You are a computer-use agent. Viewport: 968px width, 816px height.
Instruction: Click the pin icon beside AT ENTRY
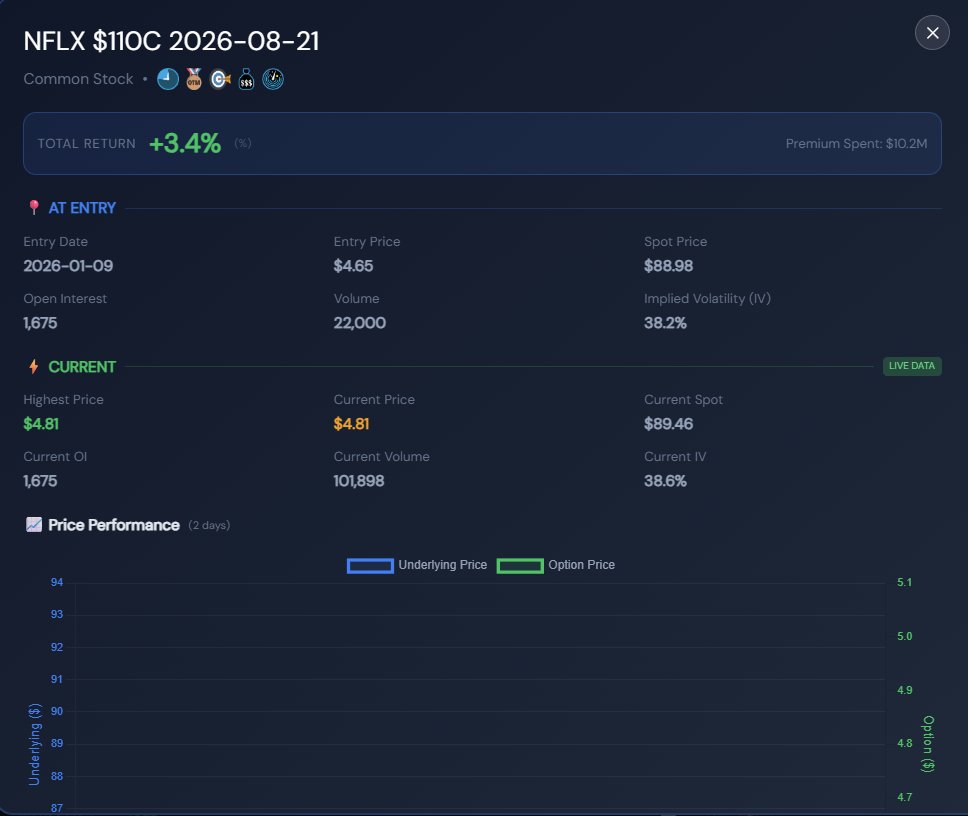(x=34, y=207)
